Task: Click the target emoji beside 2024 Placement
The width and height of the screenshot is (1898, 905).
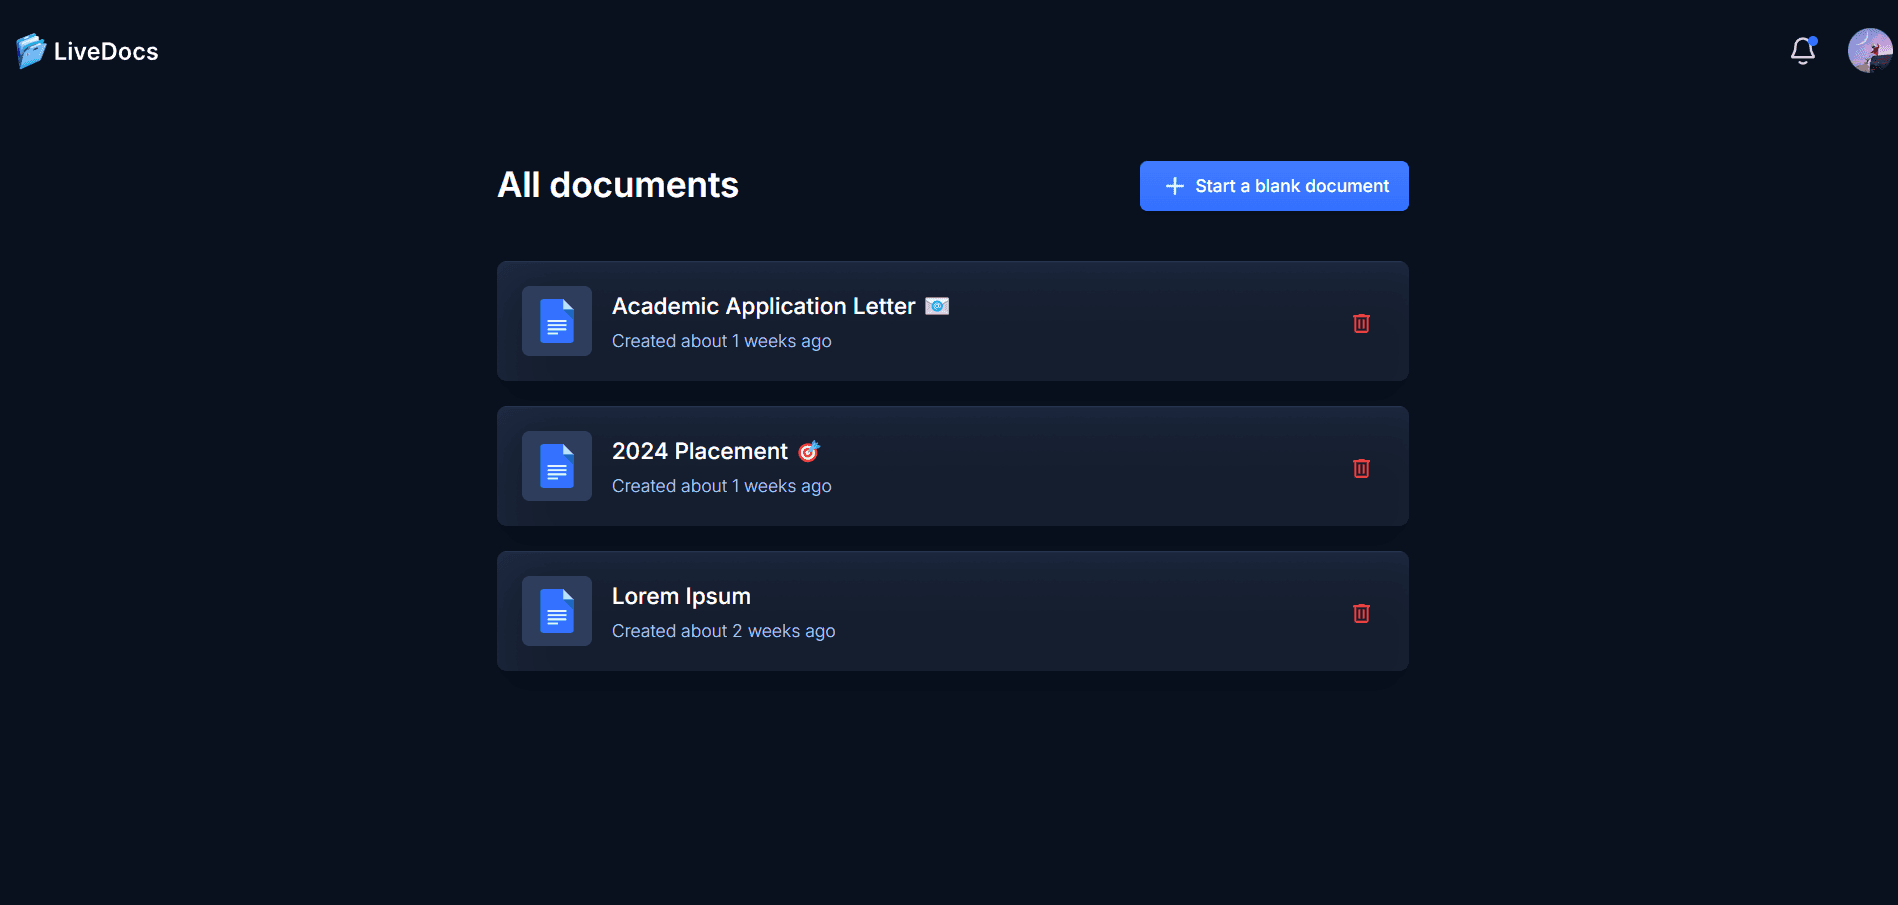Action: [808, 451]
